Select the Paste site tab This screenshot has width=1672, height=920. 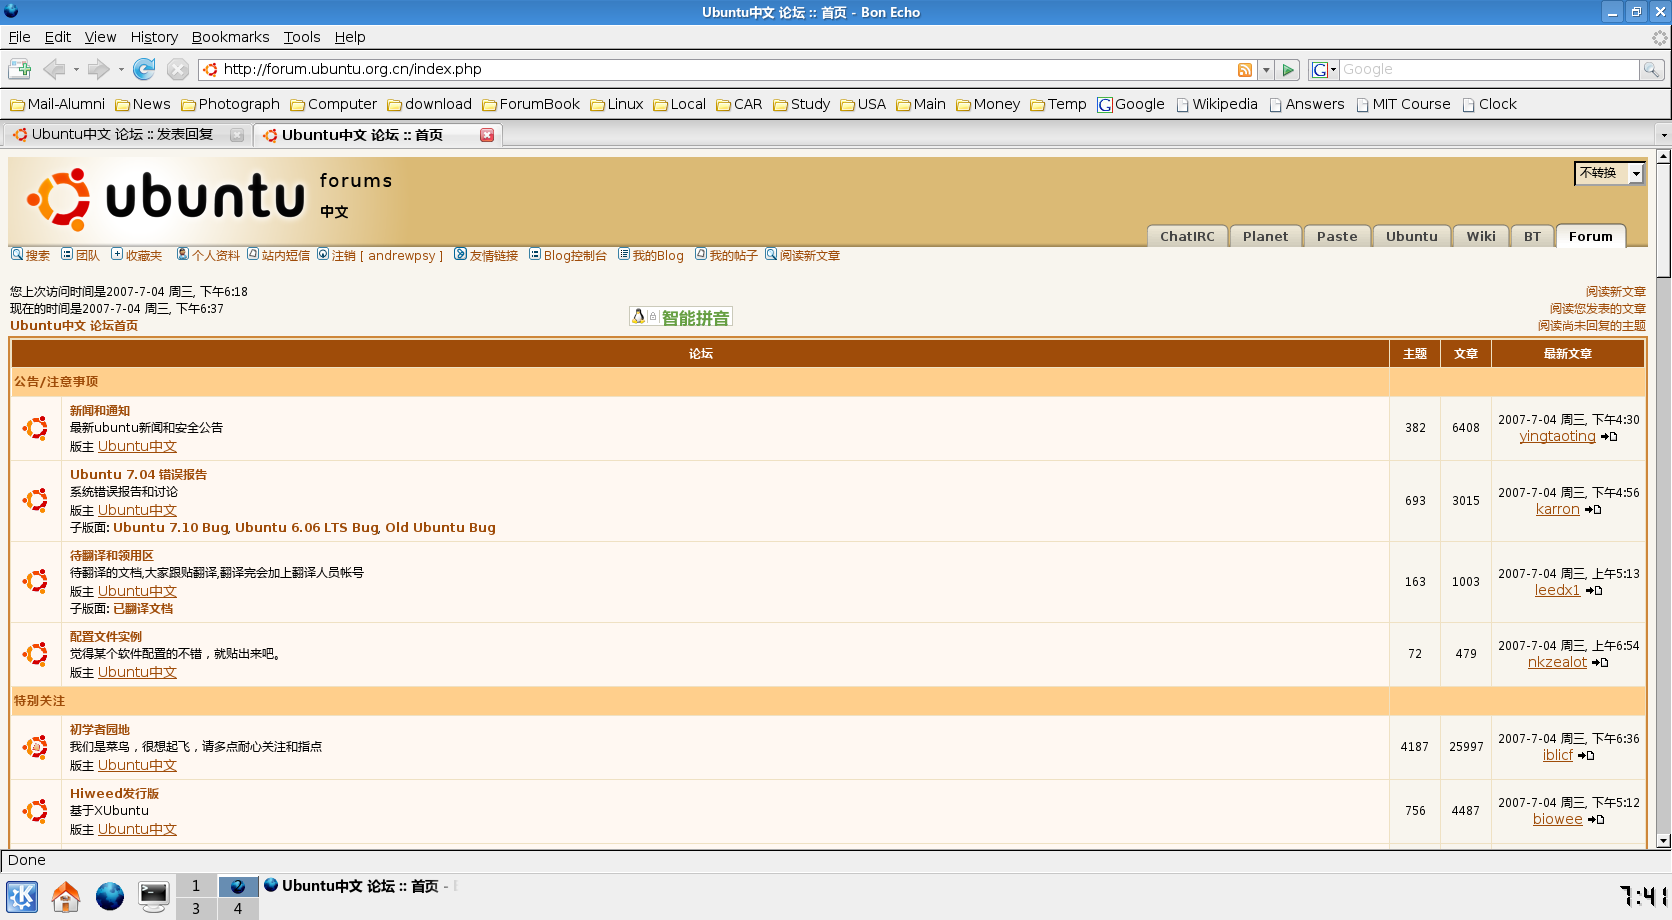click(1337, 236)
